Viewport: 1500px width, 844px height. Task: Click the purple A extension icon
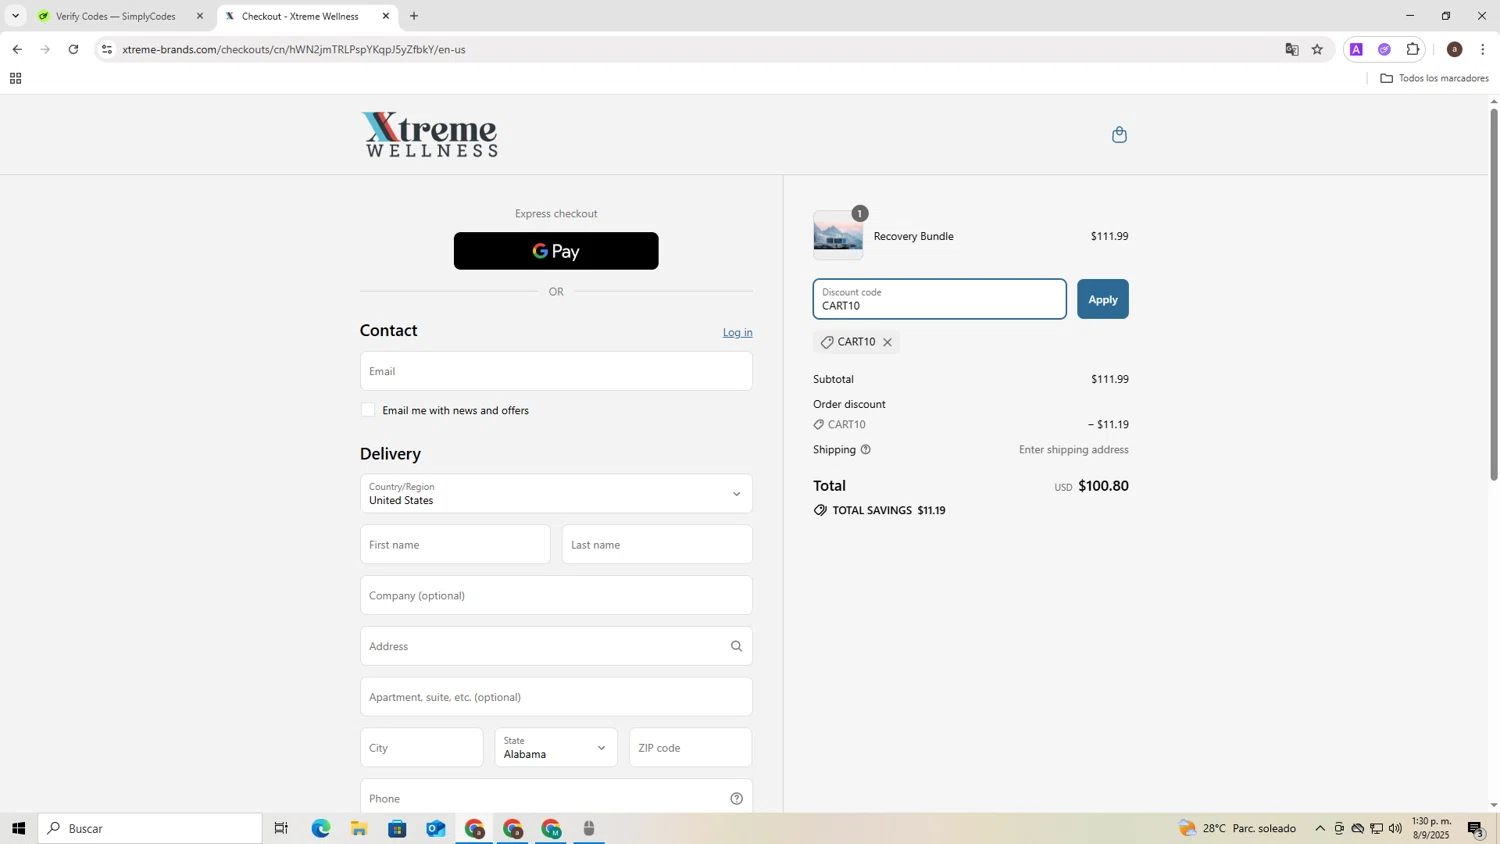tap(1356, 49)
